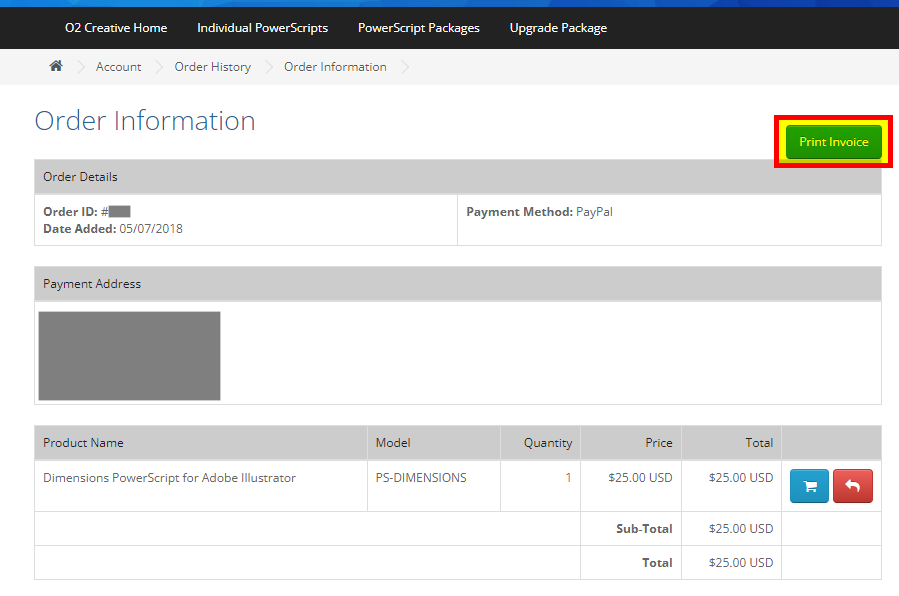
Task: Click the Order Information breadcrumb link
Action: (335, 67)
